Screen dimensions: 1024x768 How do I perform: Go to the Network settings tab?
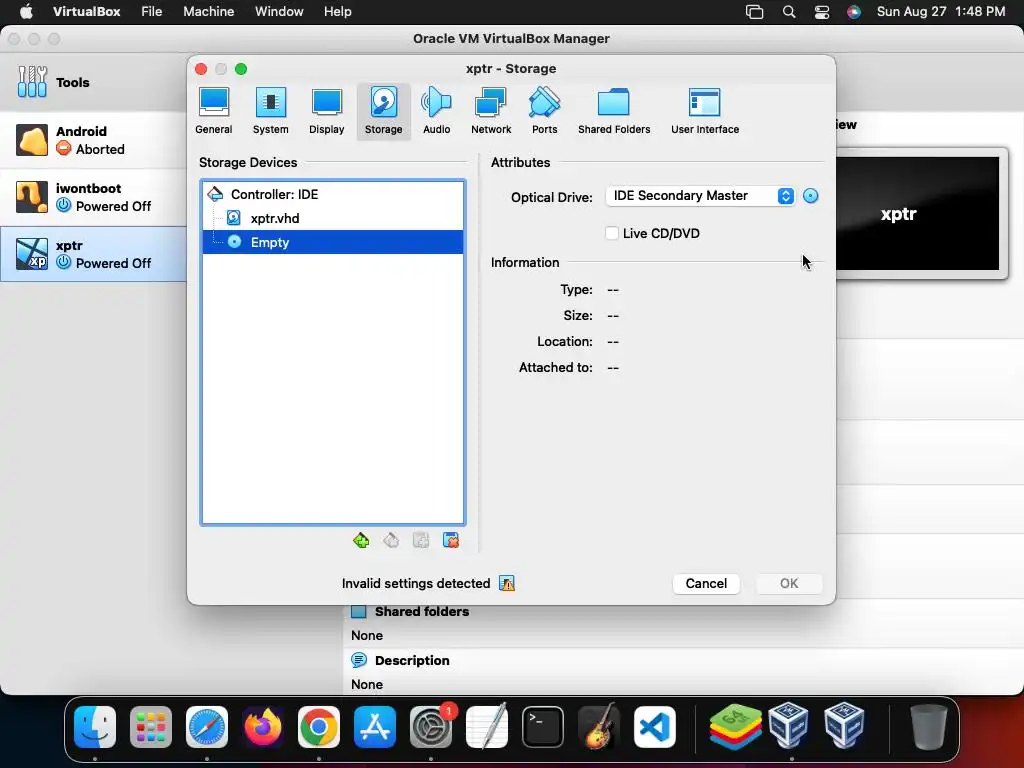point(491,111)
